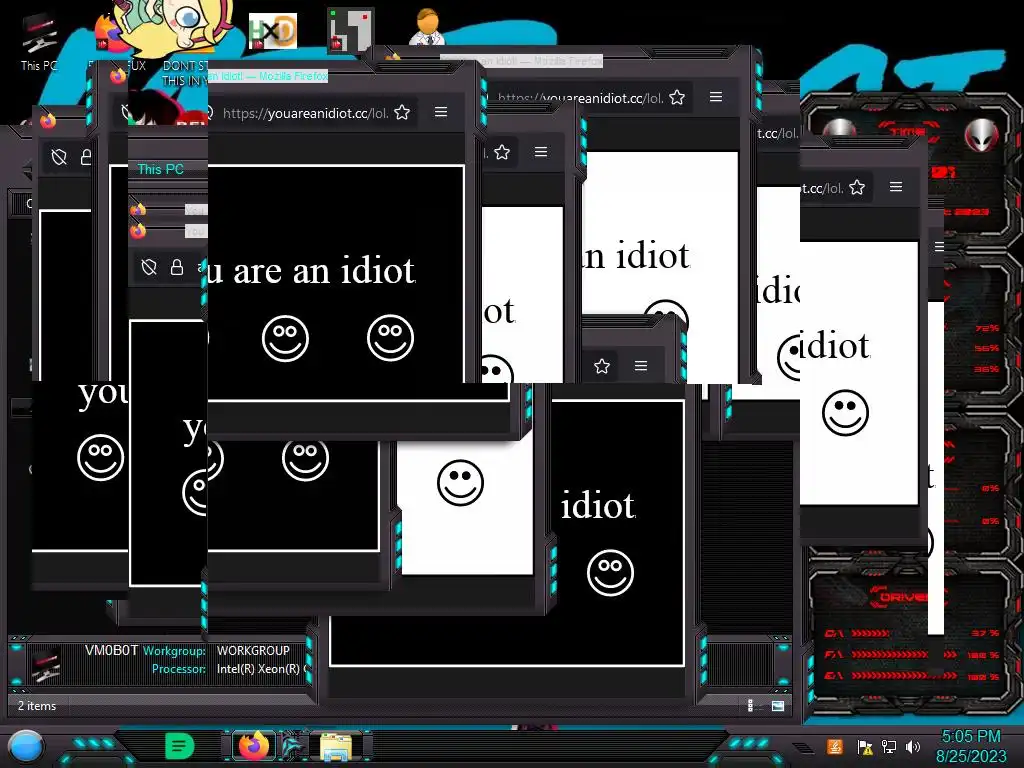Click DRIVE header on Rainmeter skin

tap(903, 597)
